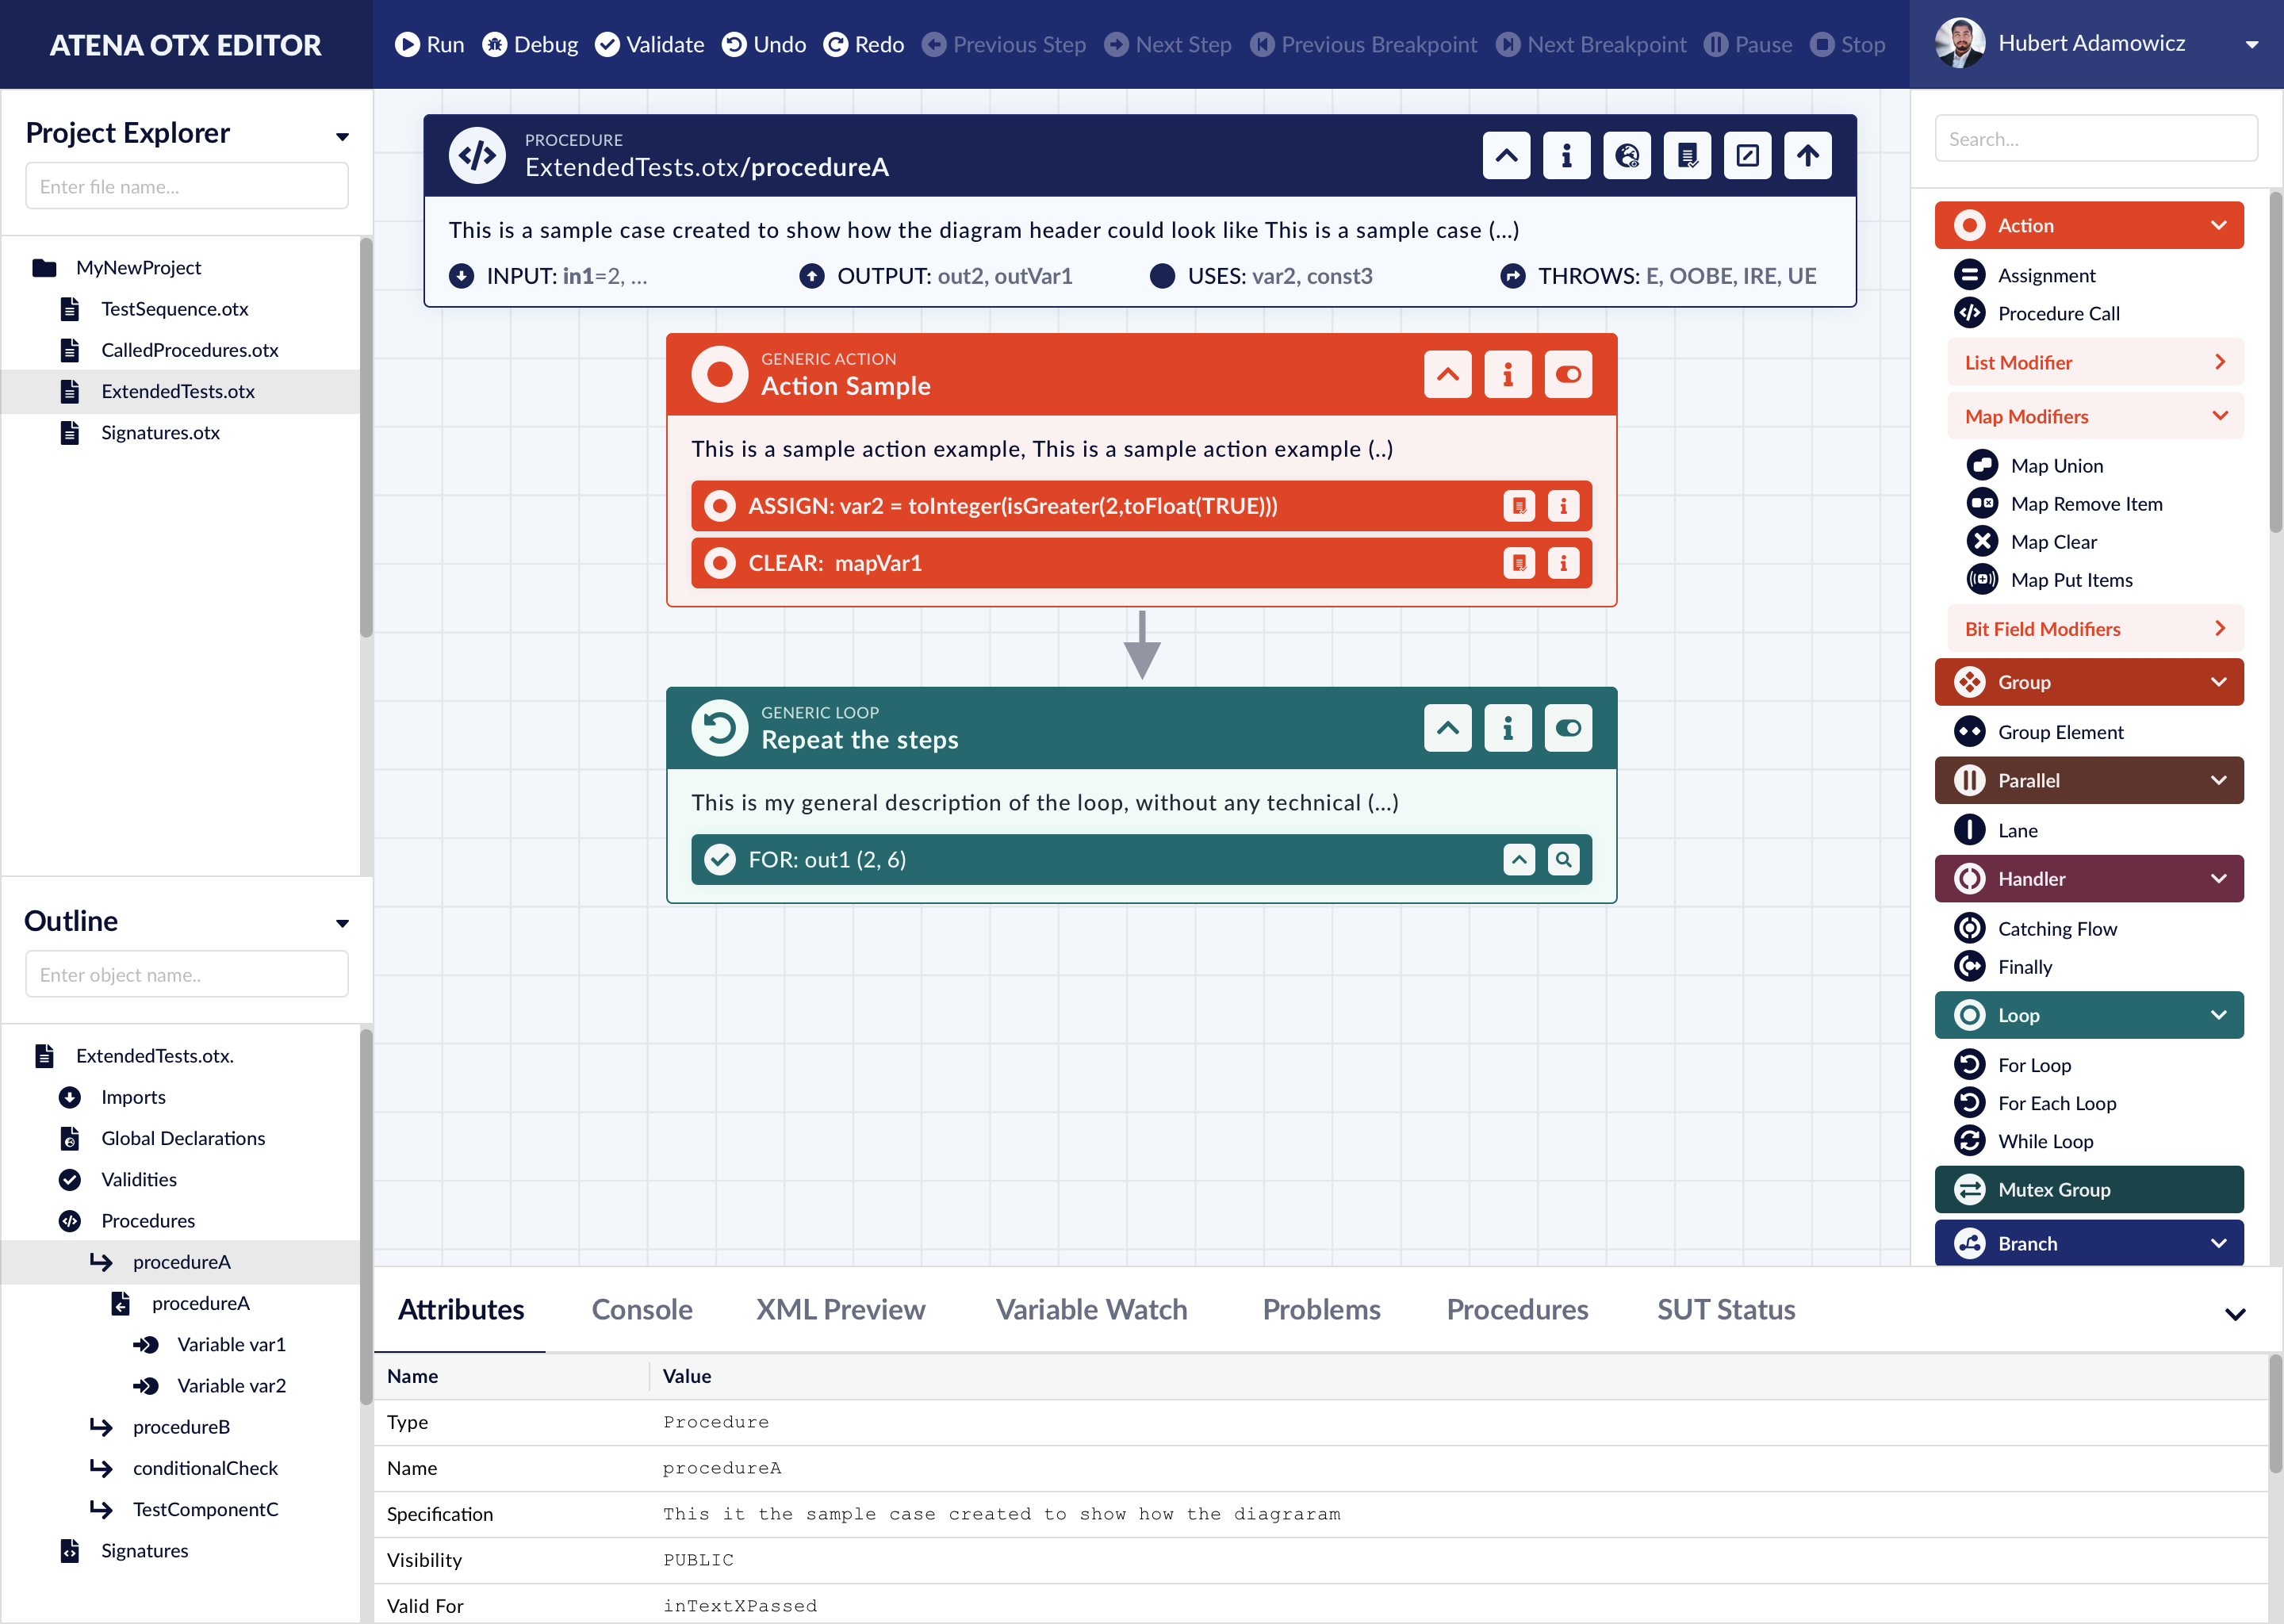
Task: Click the globe settings icon in procedure header
Action: pyautogui.click(x=1627, y=155)
